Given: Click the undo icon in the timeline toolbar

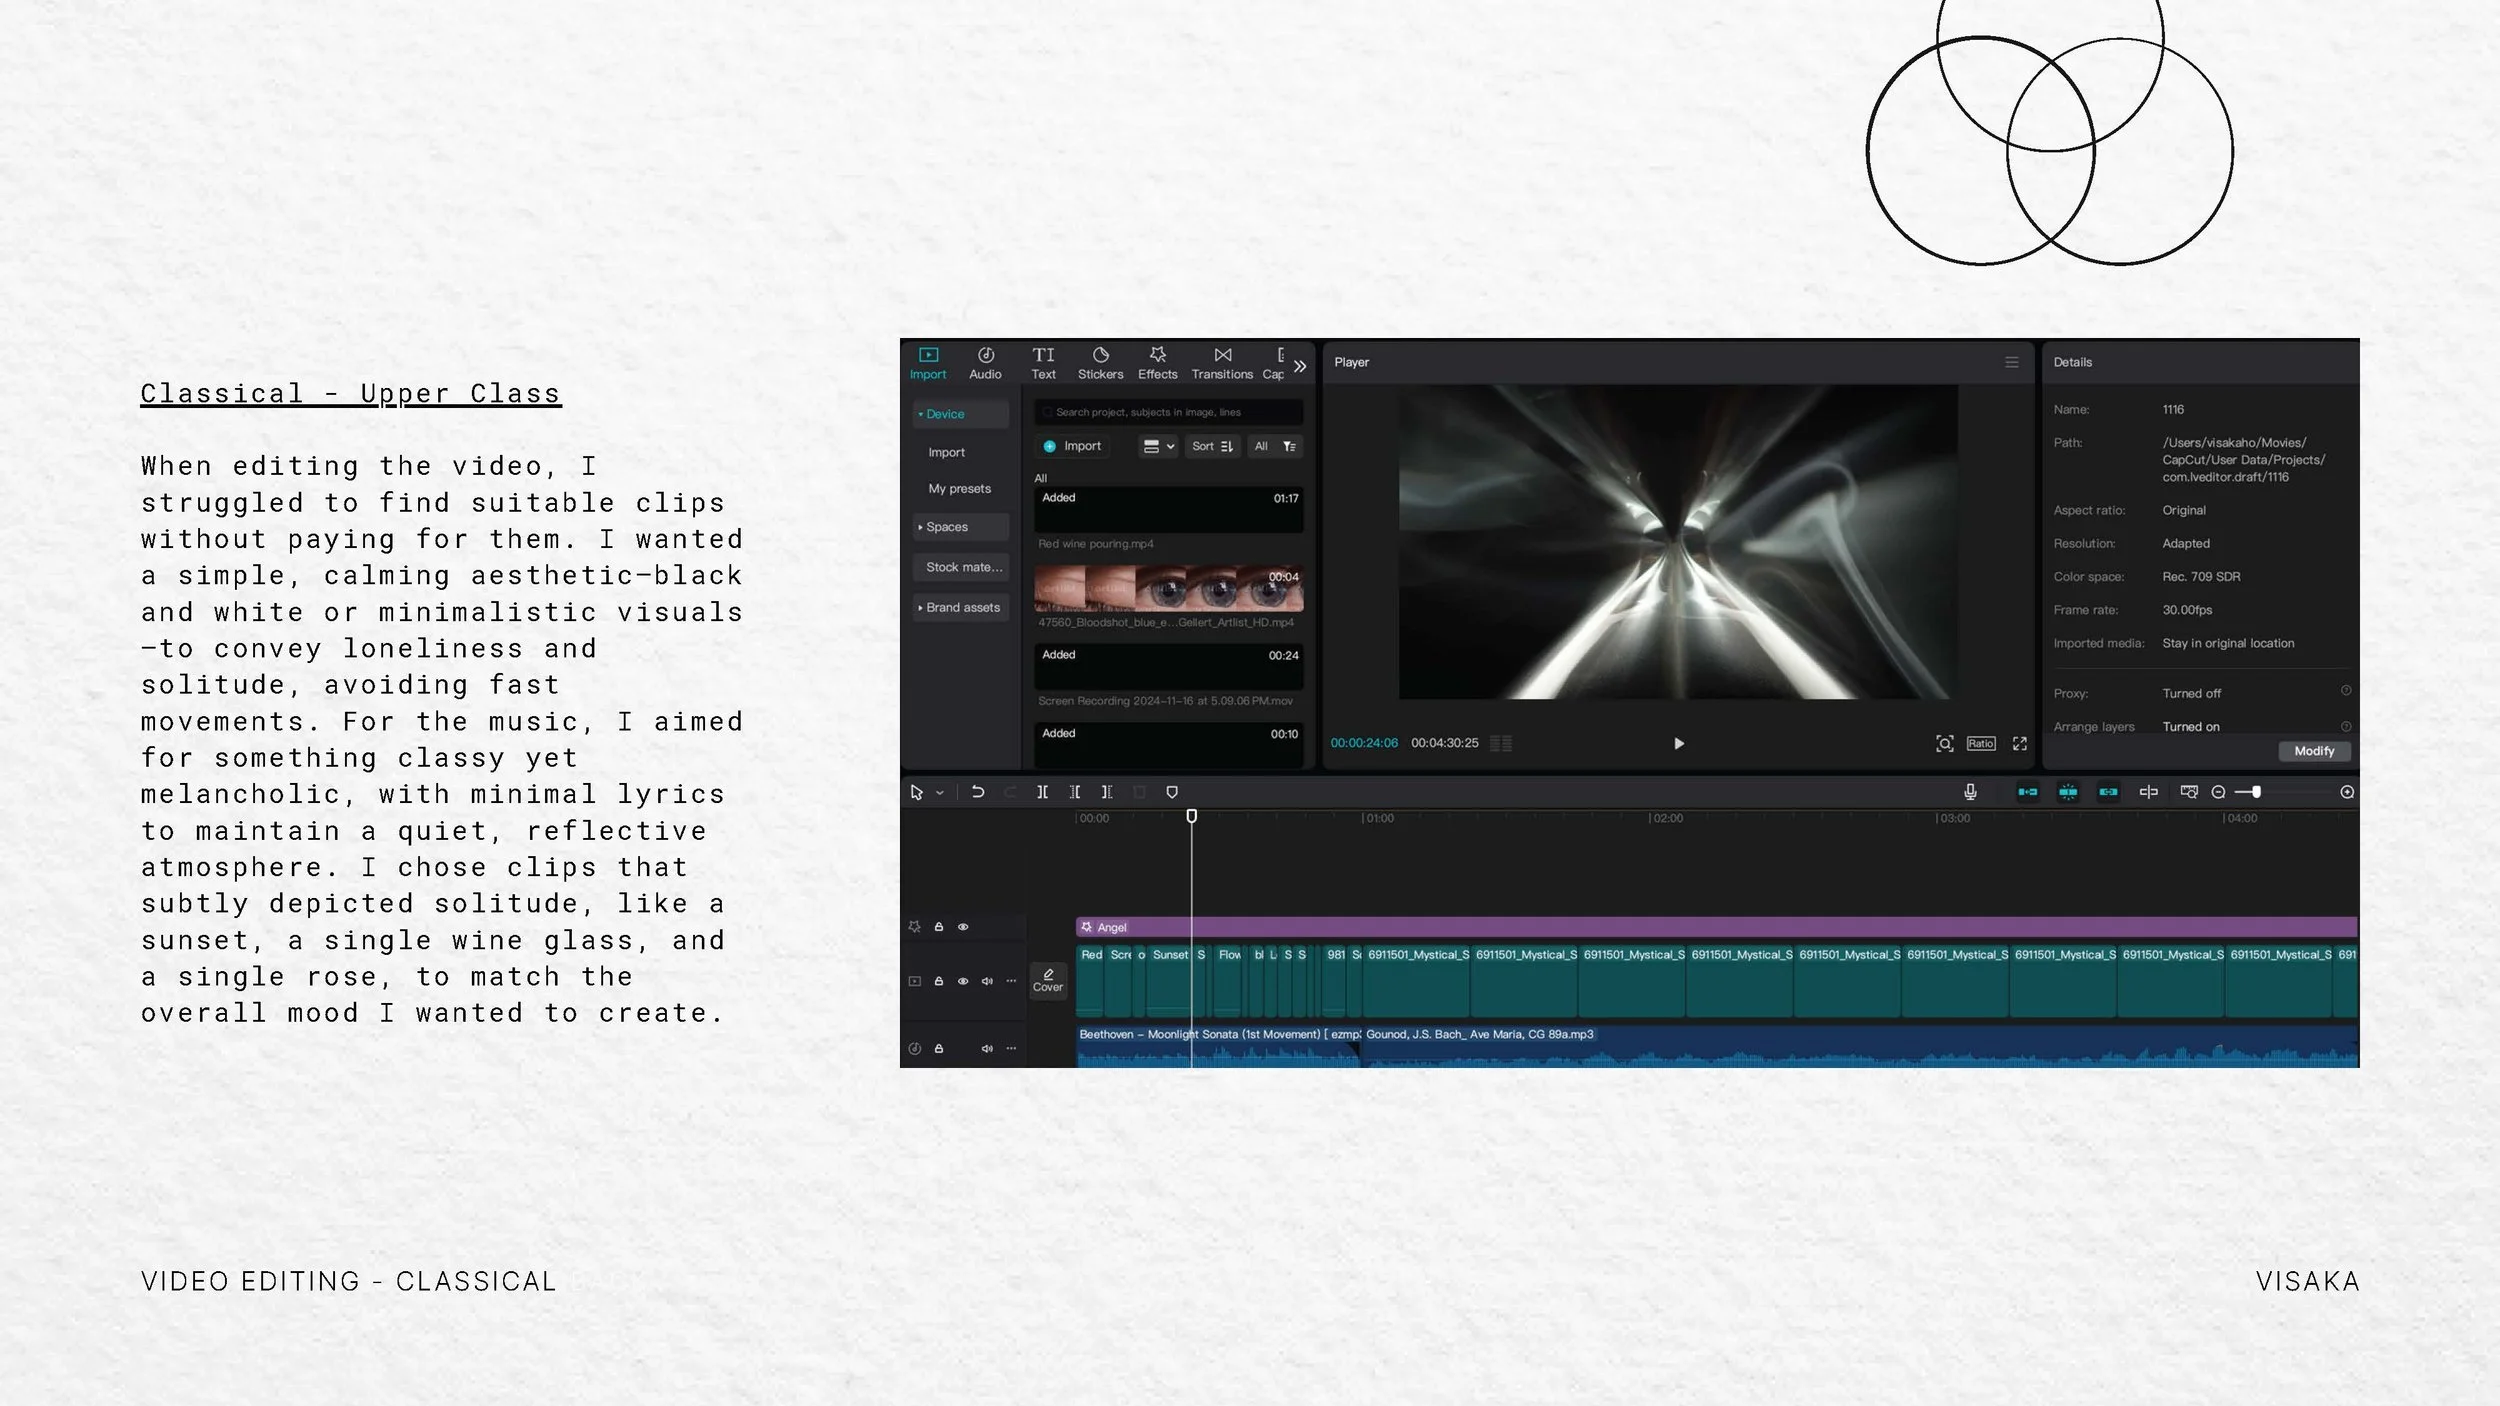Looking at the screenshot, I should [x=978, y=792].
